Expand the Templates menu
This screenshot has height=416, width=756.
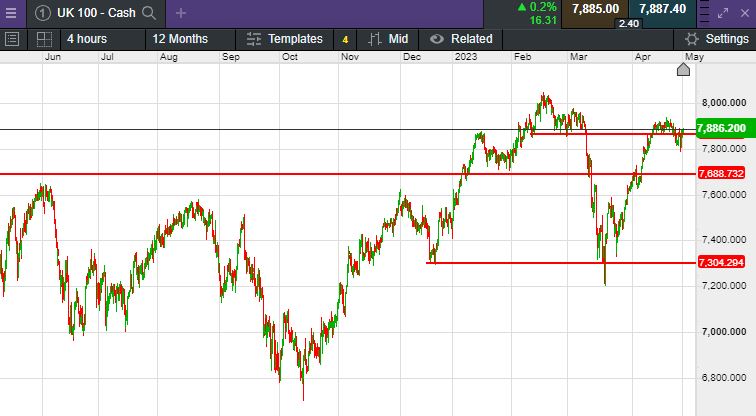[285, 39]
